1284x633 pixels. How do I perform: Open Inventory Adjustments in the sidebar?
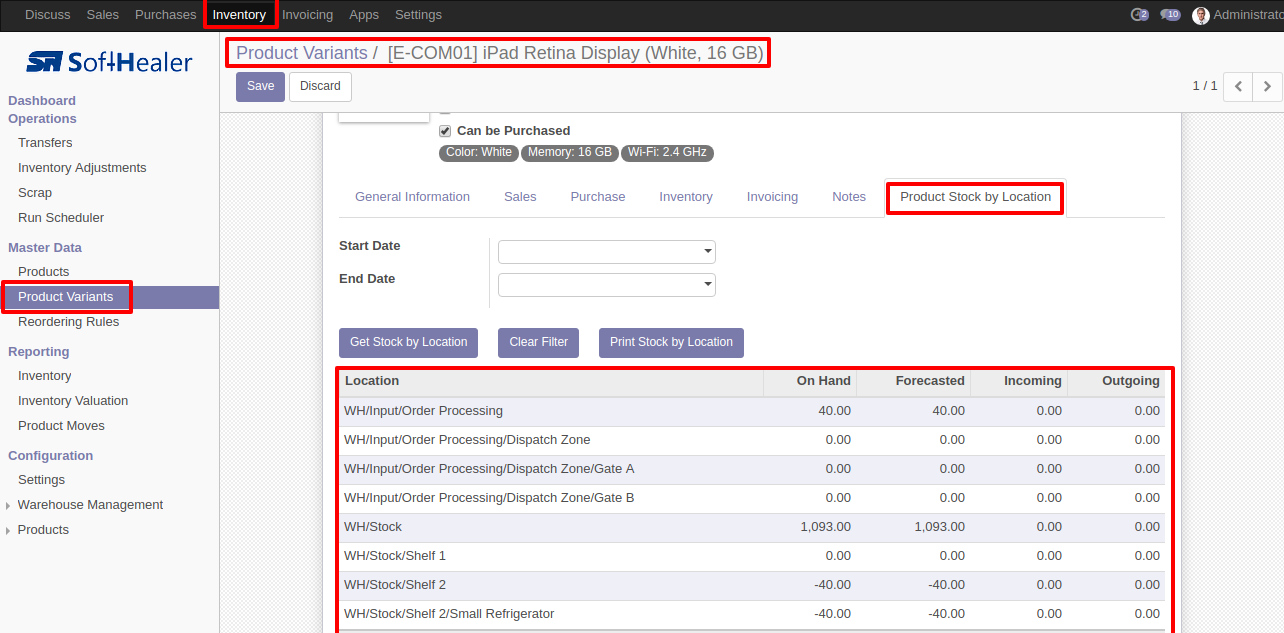[82, 168]
